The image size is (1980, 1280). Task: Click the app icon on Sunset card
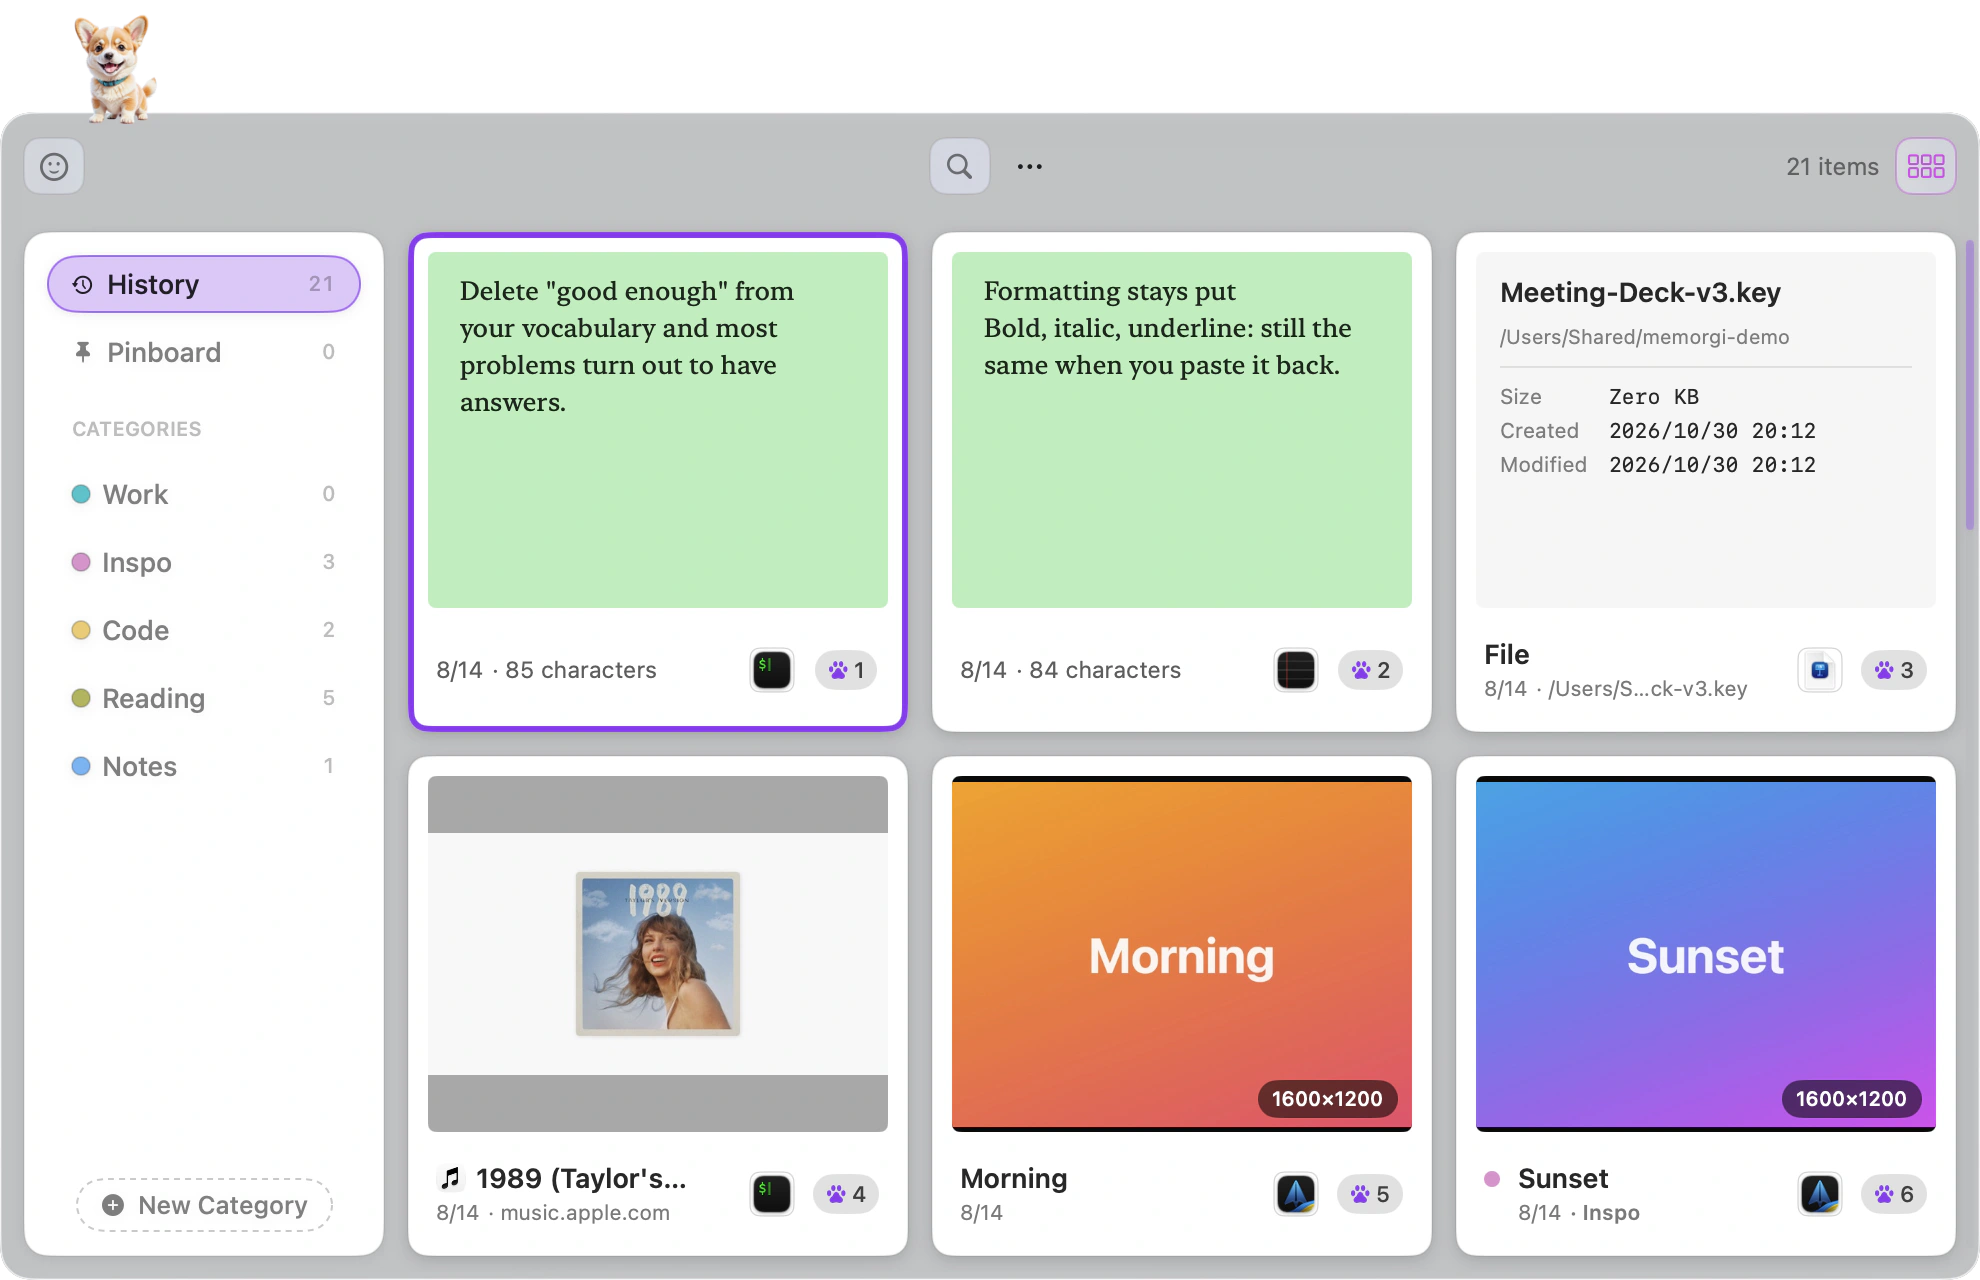tap(1819, 1194)
